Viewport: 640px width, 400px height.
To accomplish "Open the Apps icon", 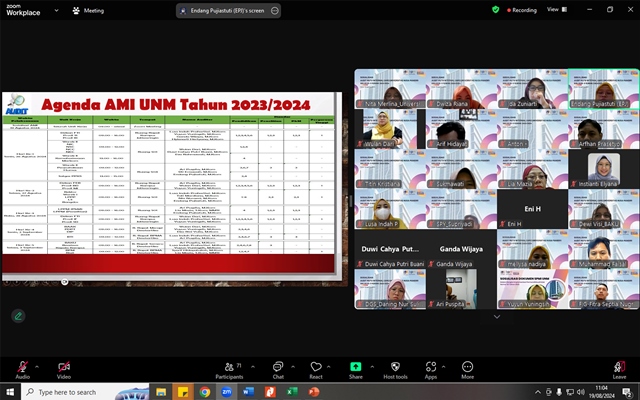I will pyautogui.click(x=430, y=367).
